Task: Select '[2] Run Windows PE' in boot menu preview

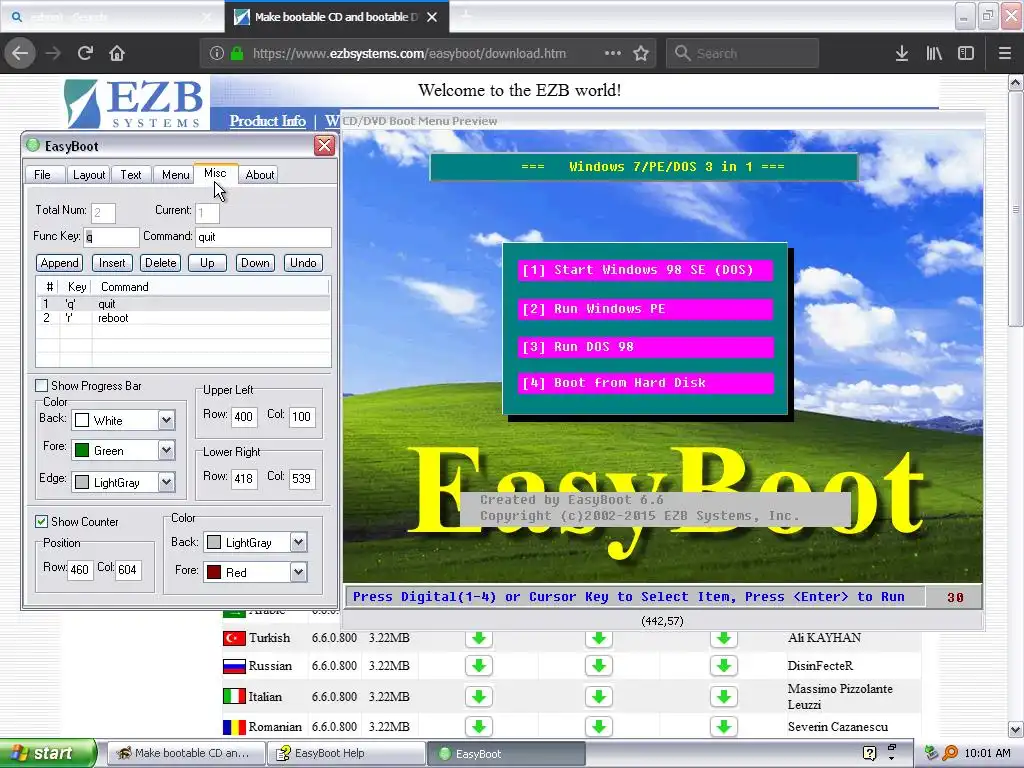Action: (646, 309)
